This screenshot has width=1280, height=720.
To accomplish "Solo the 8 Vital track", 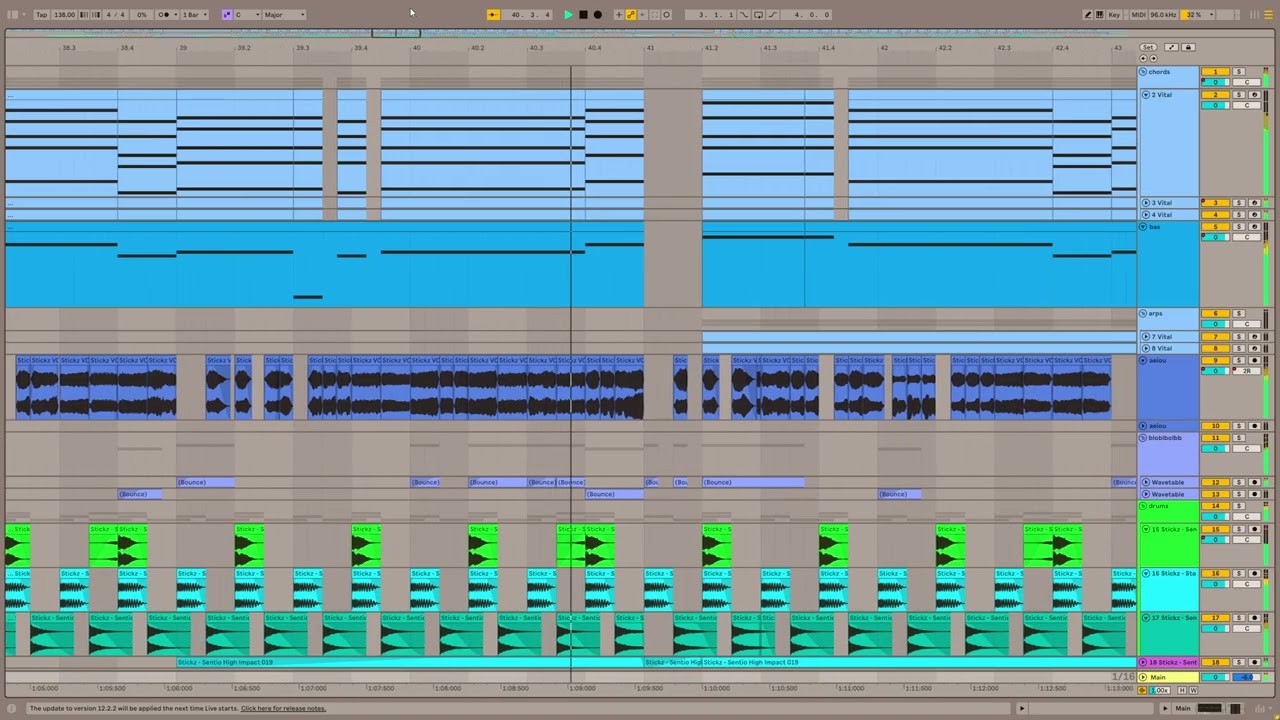I will point(1239,349).
